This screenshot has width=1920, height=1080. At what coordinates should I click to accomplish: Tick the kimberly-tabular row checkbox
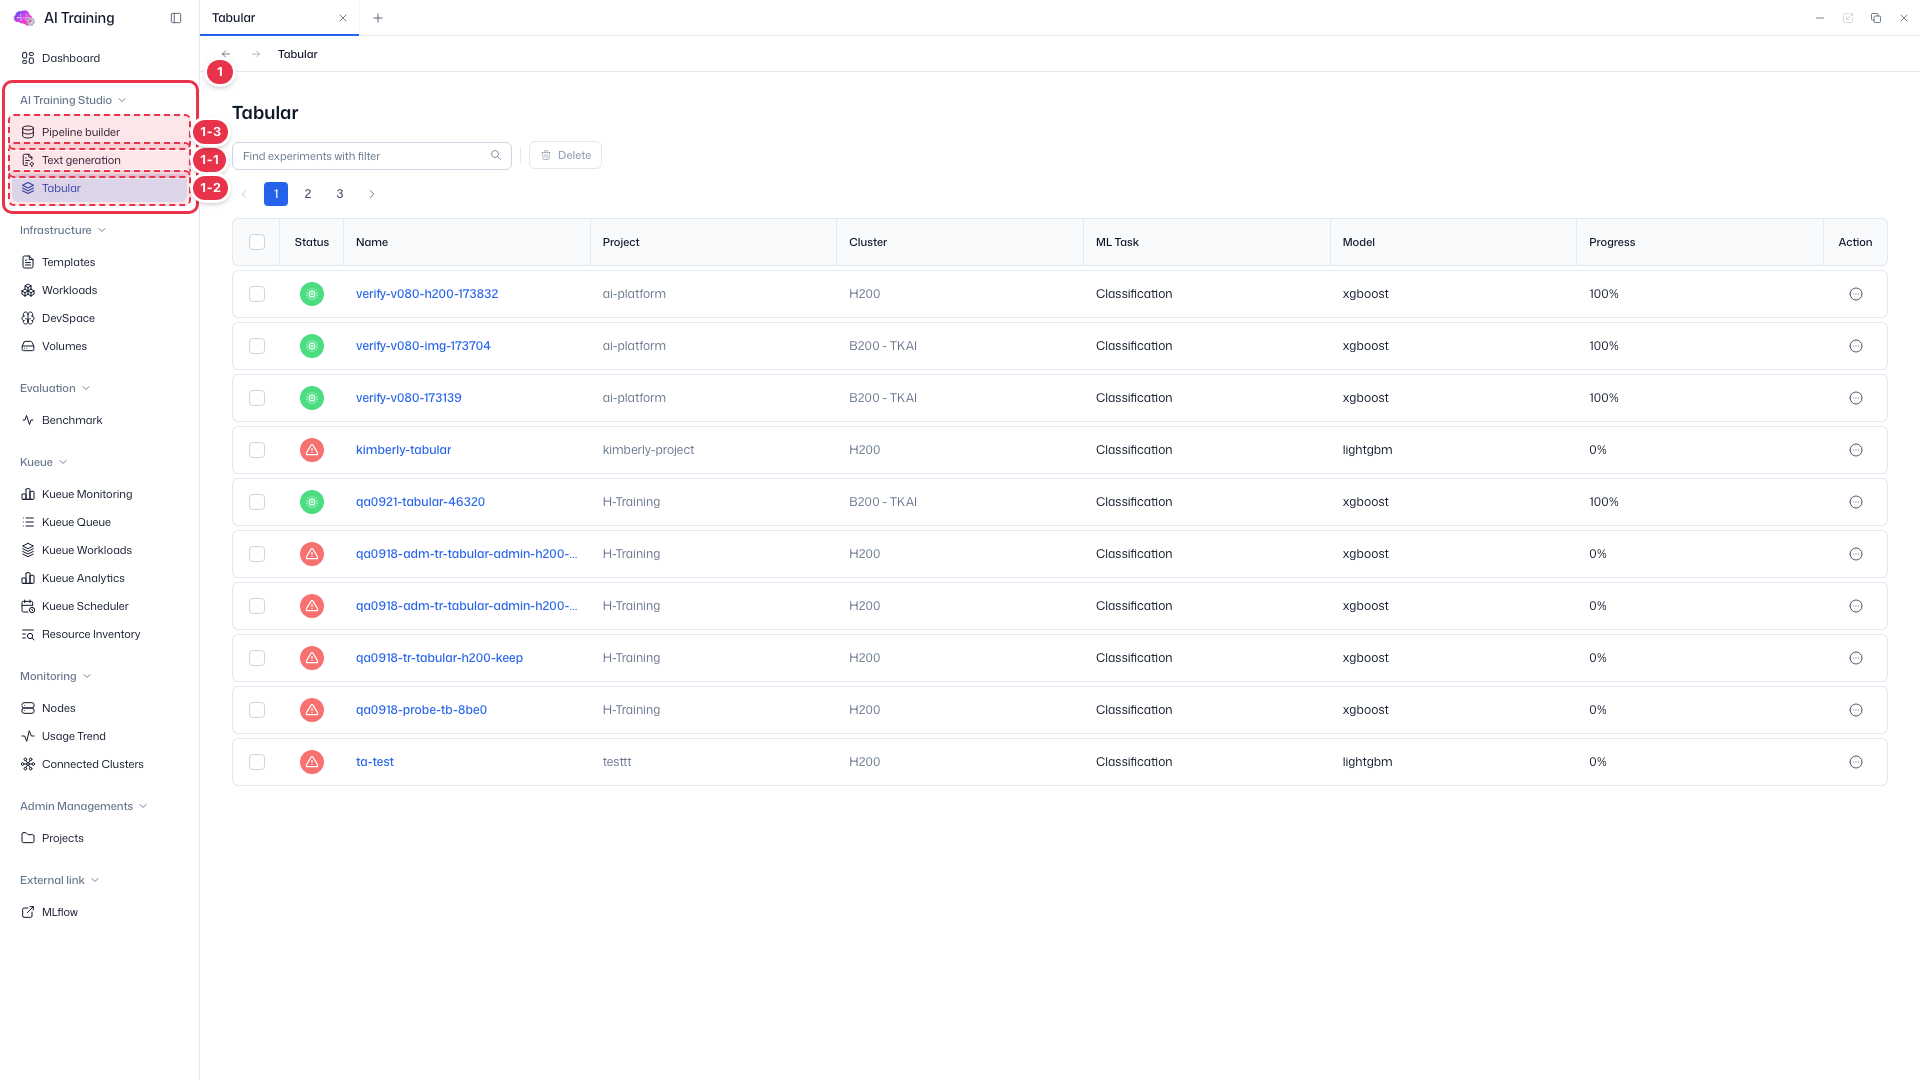tap(257, 450)
